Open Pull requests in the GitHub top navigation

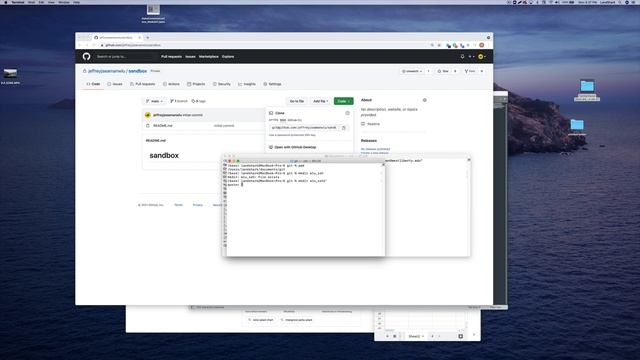point(171,57)
